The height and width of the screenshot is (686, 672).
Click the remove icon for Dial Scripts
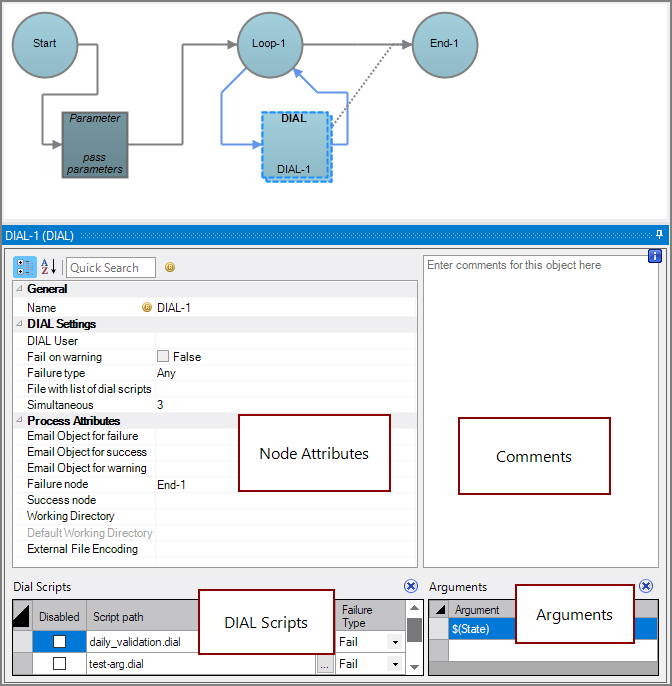[411, 587]
